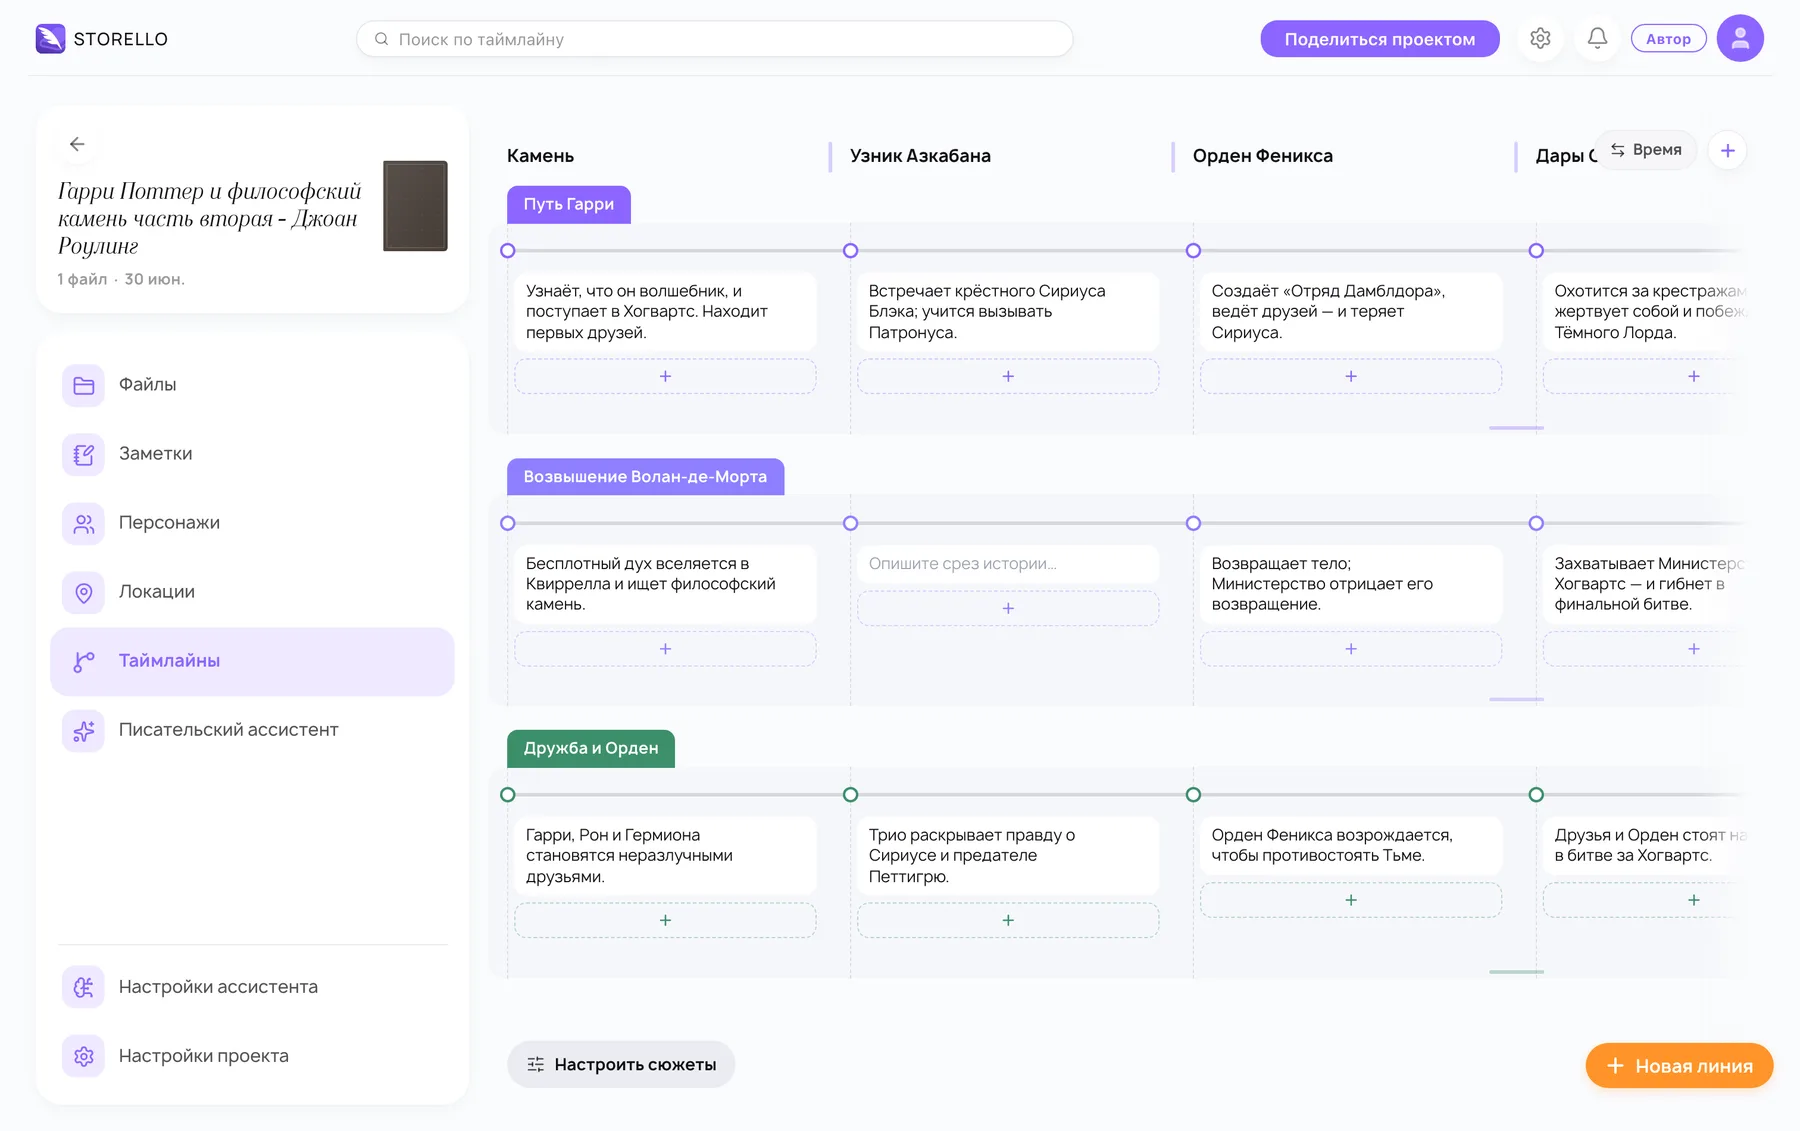
Task: Add card under 'Опишите срез истории' field
Action: (1008, 608)
